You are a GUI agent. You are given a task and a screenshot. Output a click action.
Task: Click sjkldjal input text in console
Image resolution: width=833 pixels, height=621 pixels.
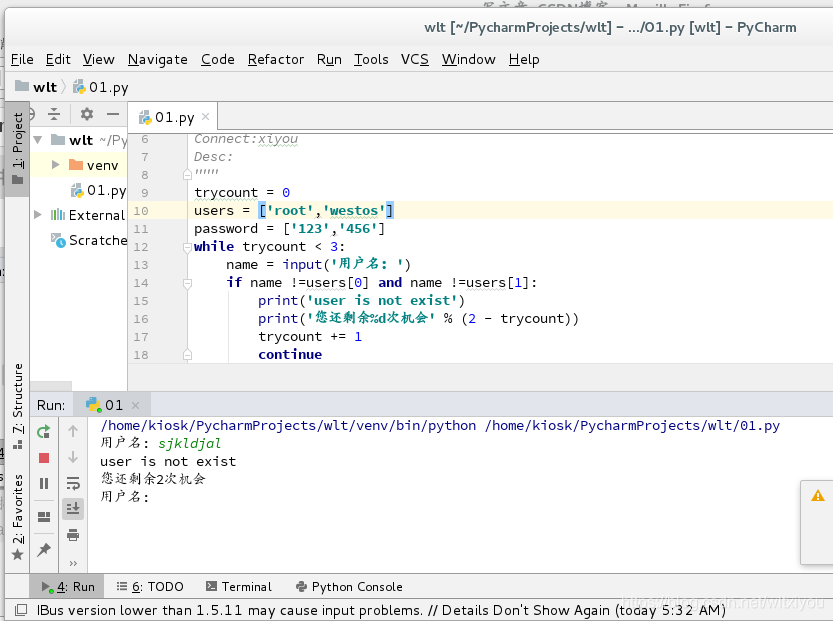pos(190,444)
